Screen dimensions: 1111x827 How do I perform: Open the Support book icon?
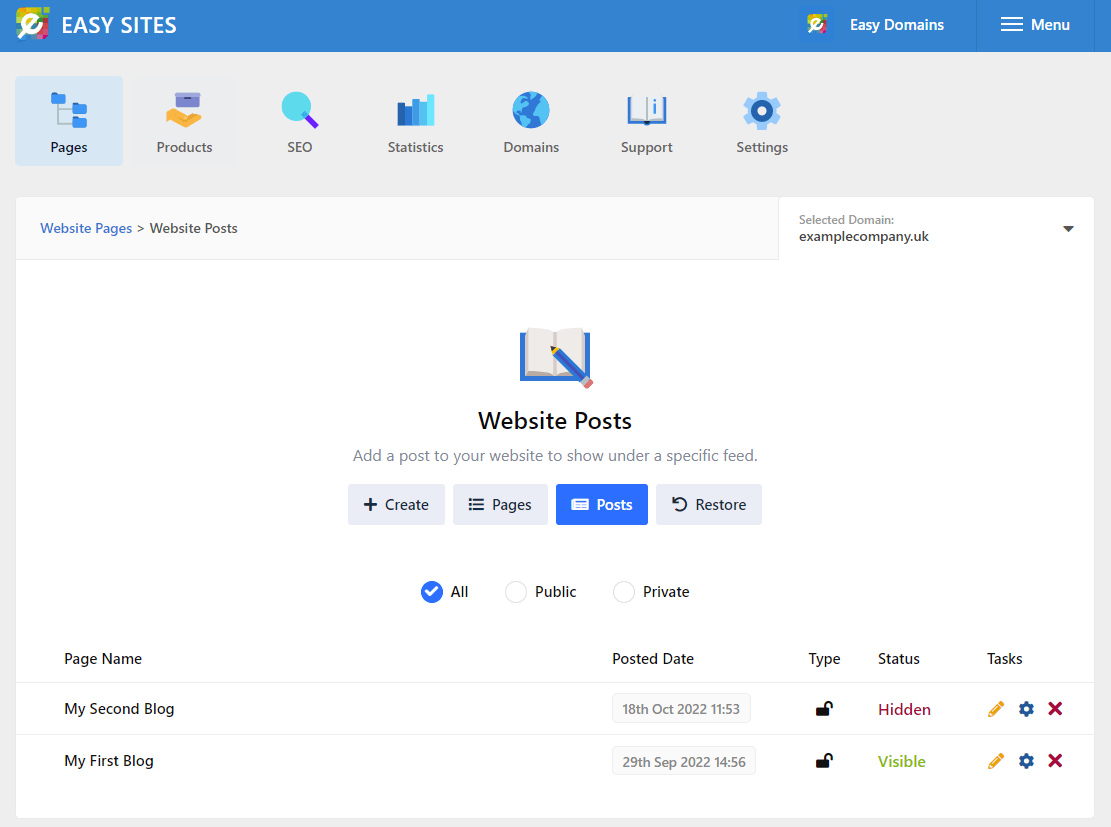646,111
